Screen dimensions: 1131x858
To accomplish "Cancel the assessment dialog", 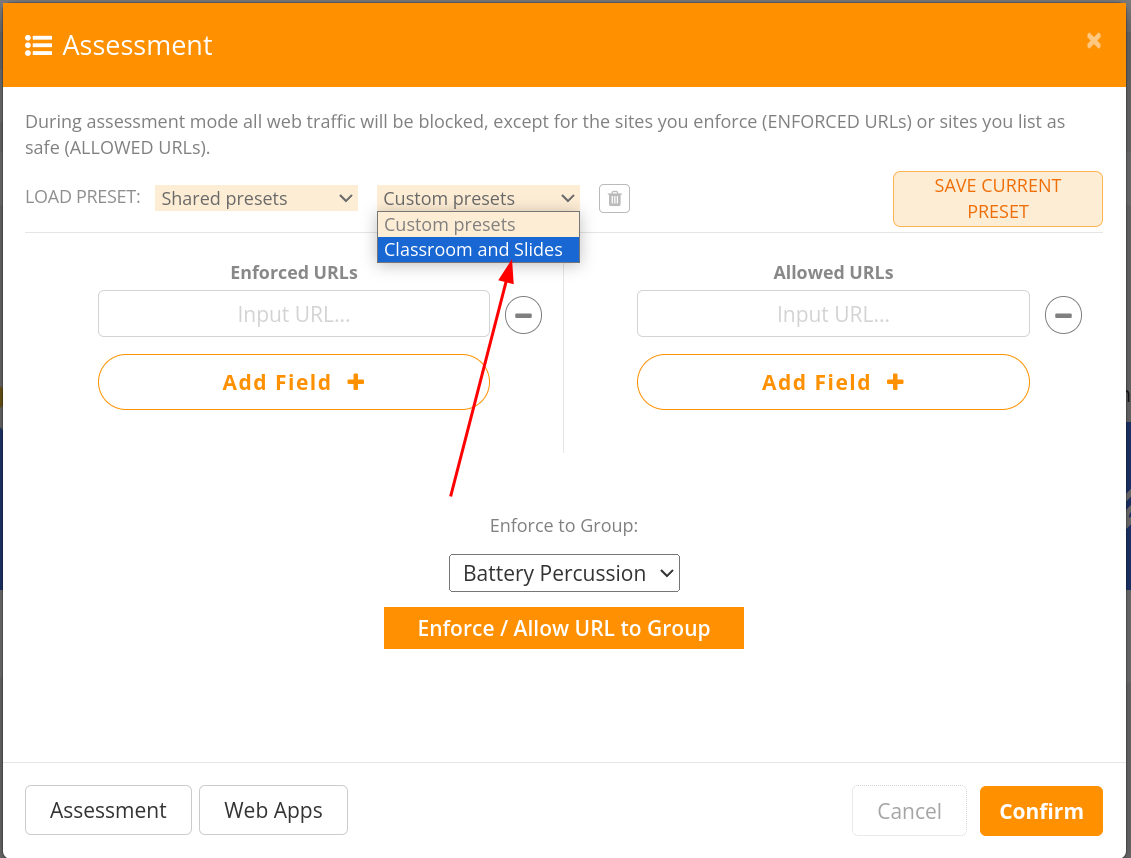I will pos(909,811).
